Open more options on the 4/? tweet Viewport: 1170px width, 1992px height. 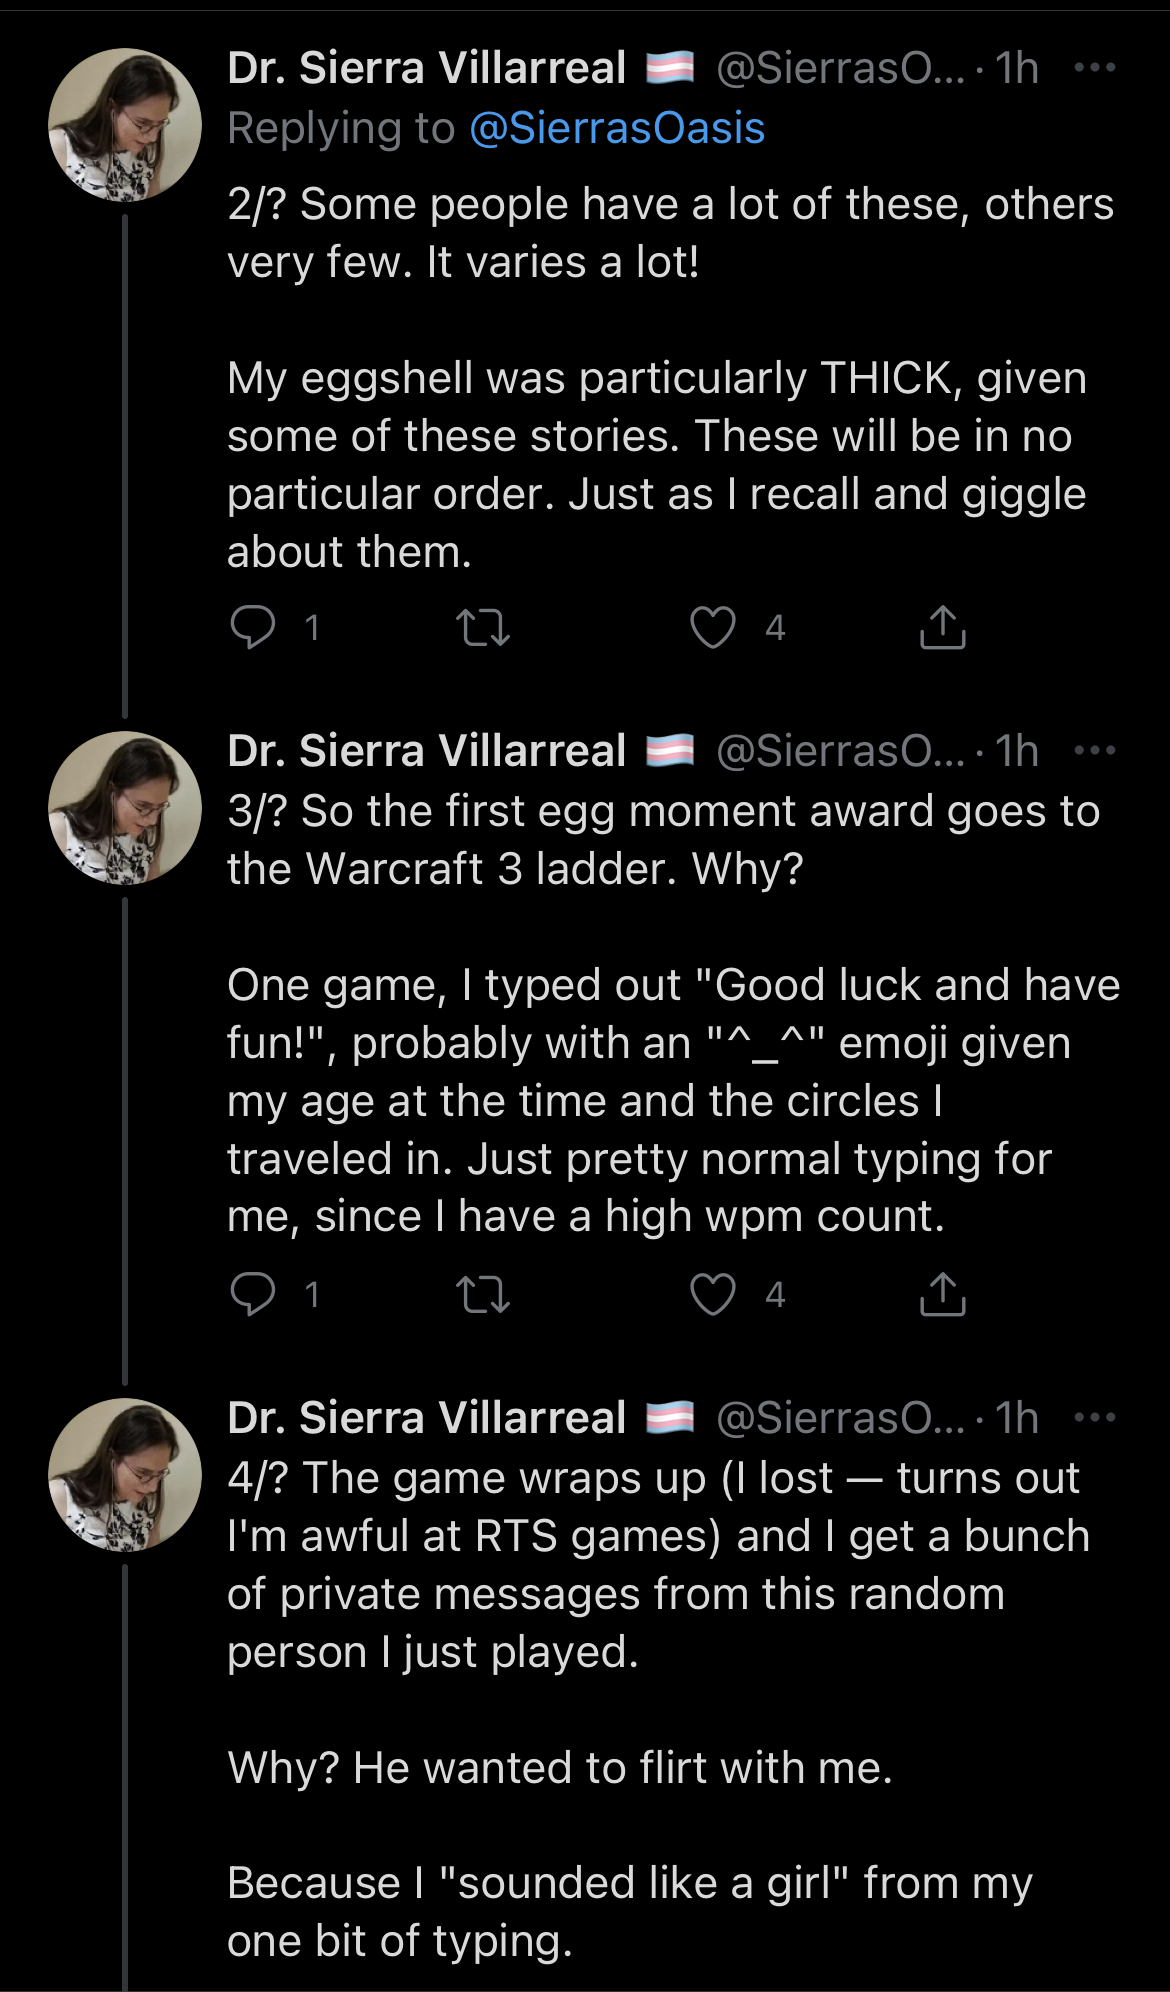coord(1094,1418)
